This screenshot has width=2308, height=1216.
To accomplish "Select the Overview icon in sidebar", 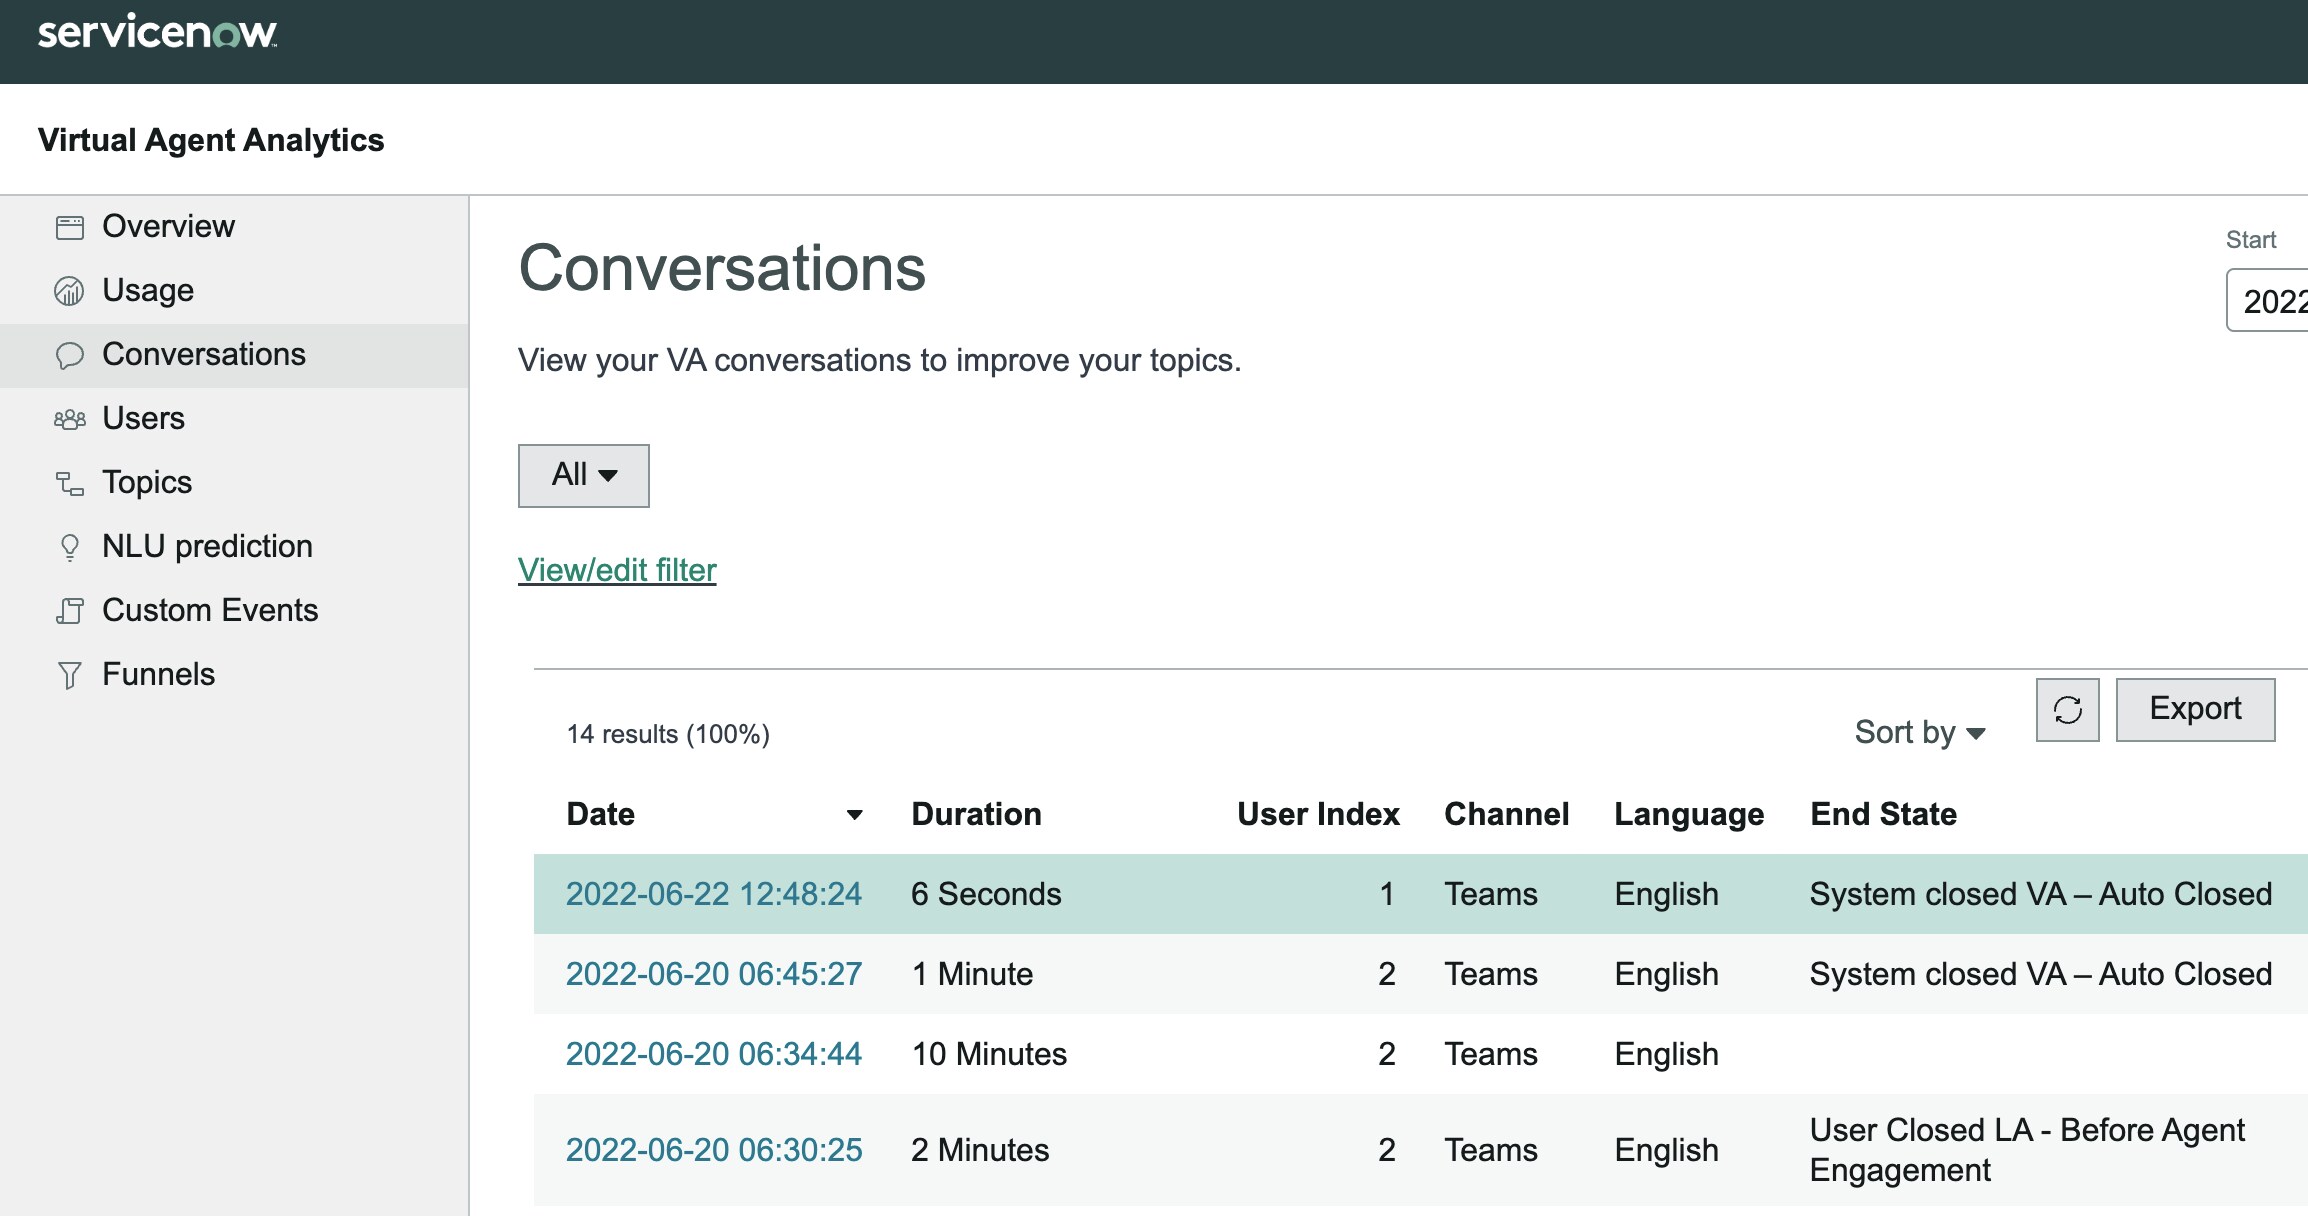I will click(x=68, y=226).
